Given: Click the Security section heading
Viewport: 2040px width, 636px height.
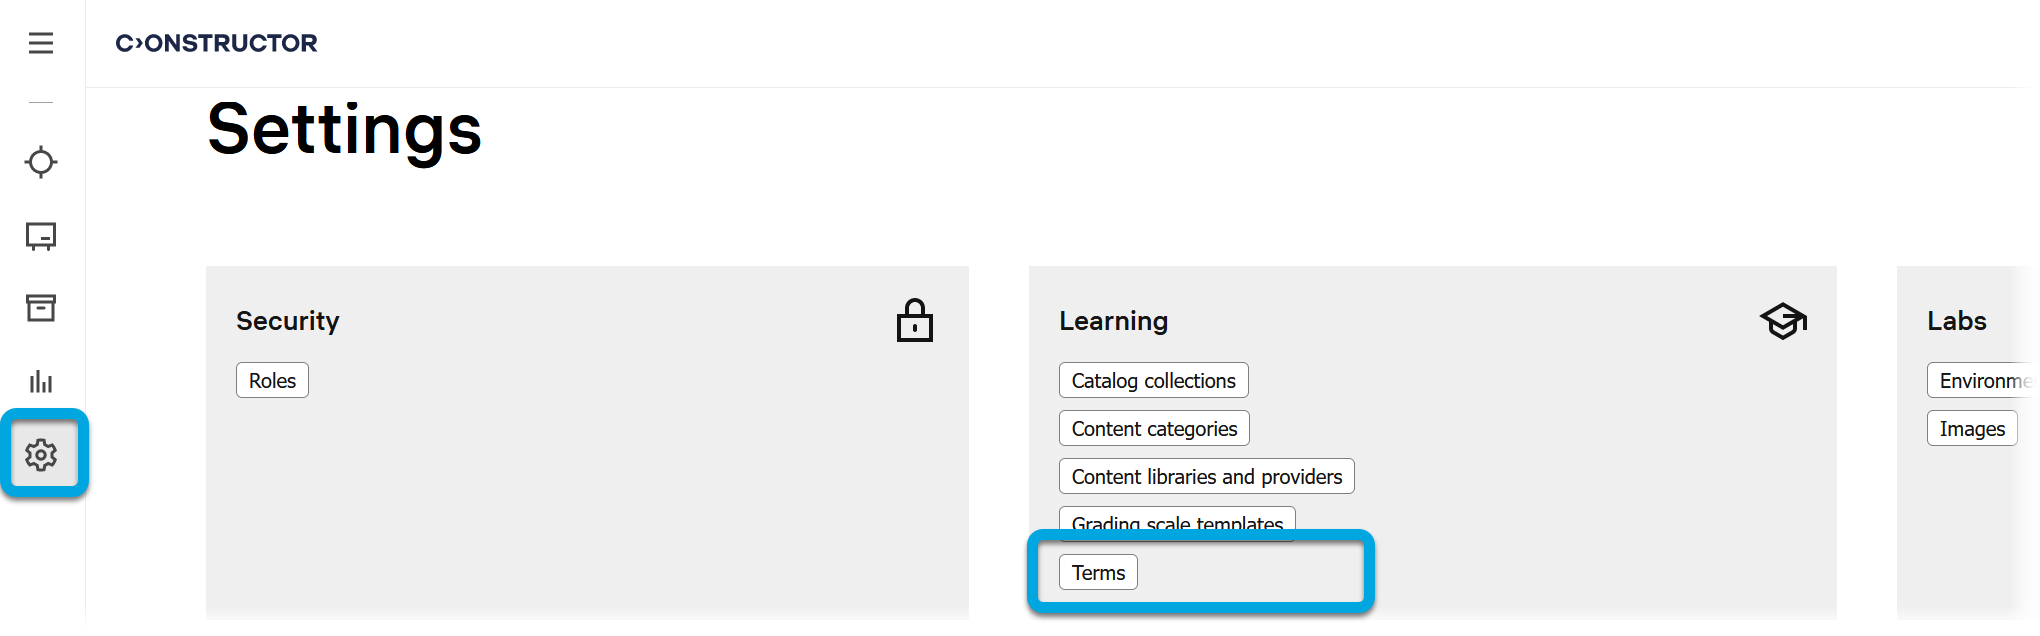Looking at the screenshot, I should tap(288, 321).
